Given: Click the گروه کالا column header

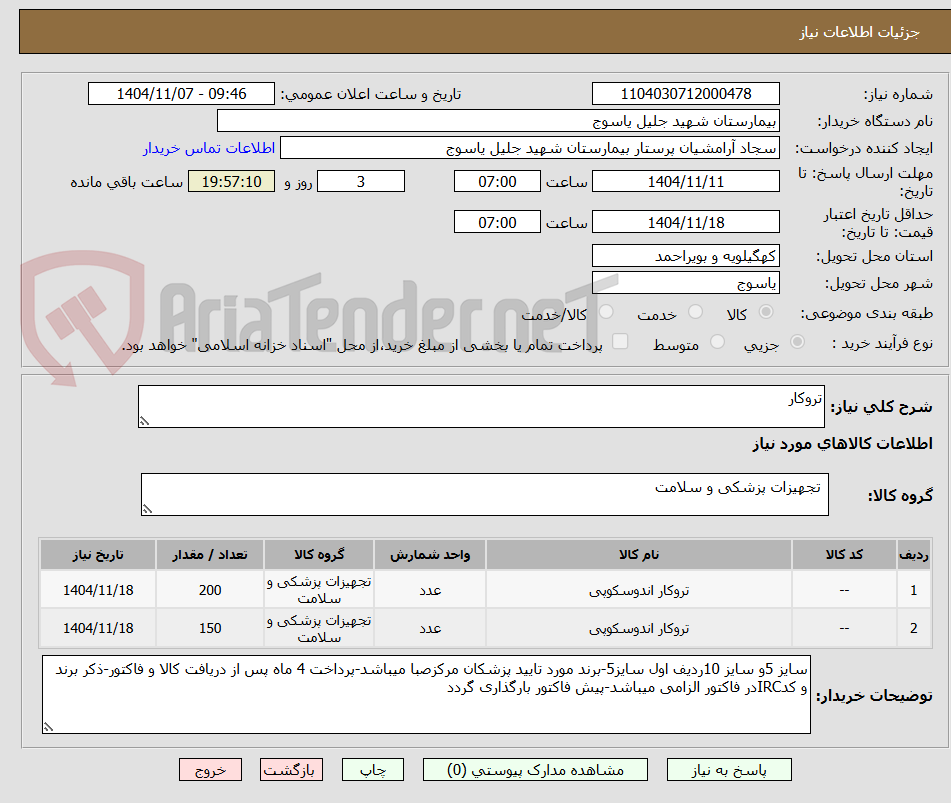Looking at the screenshot, I should (x=319, y=554).
